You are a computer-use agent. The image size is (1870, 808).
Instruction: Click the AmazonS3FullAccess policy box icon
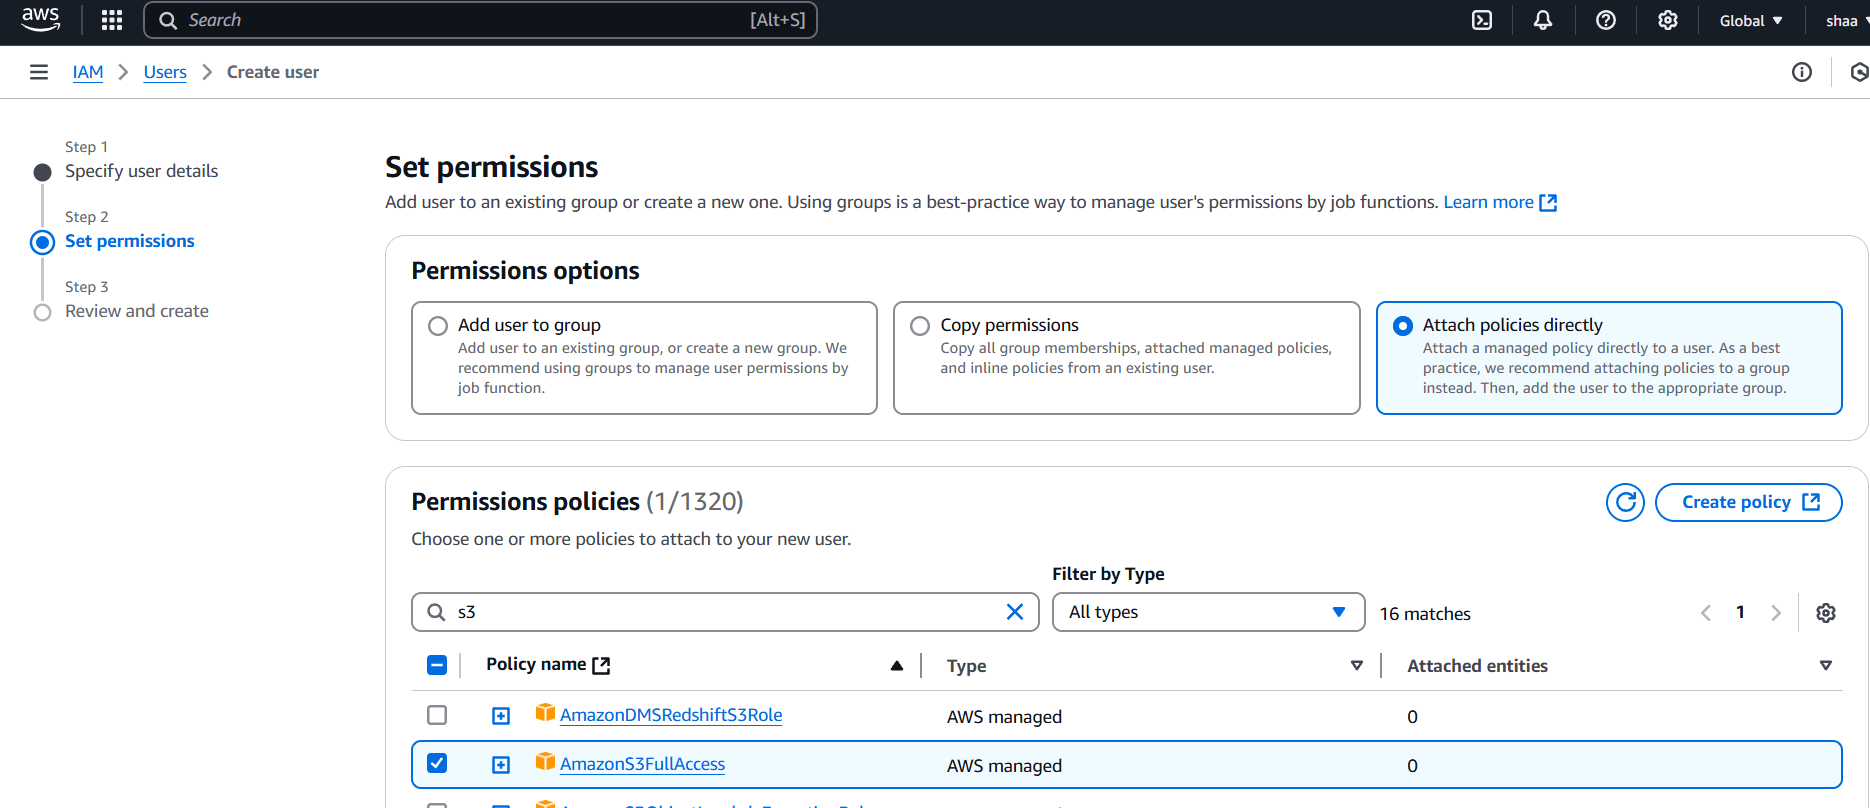[545, 761]
